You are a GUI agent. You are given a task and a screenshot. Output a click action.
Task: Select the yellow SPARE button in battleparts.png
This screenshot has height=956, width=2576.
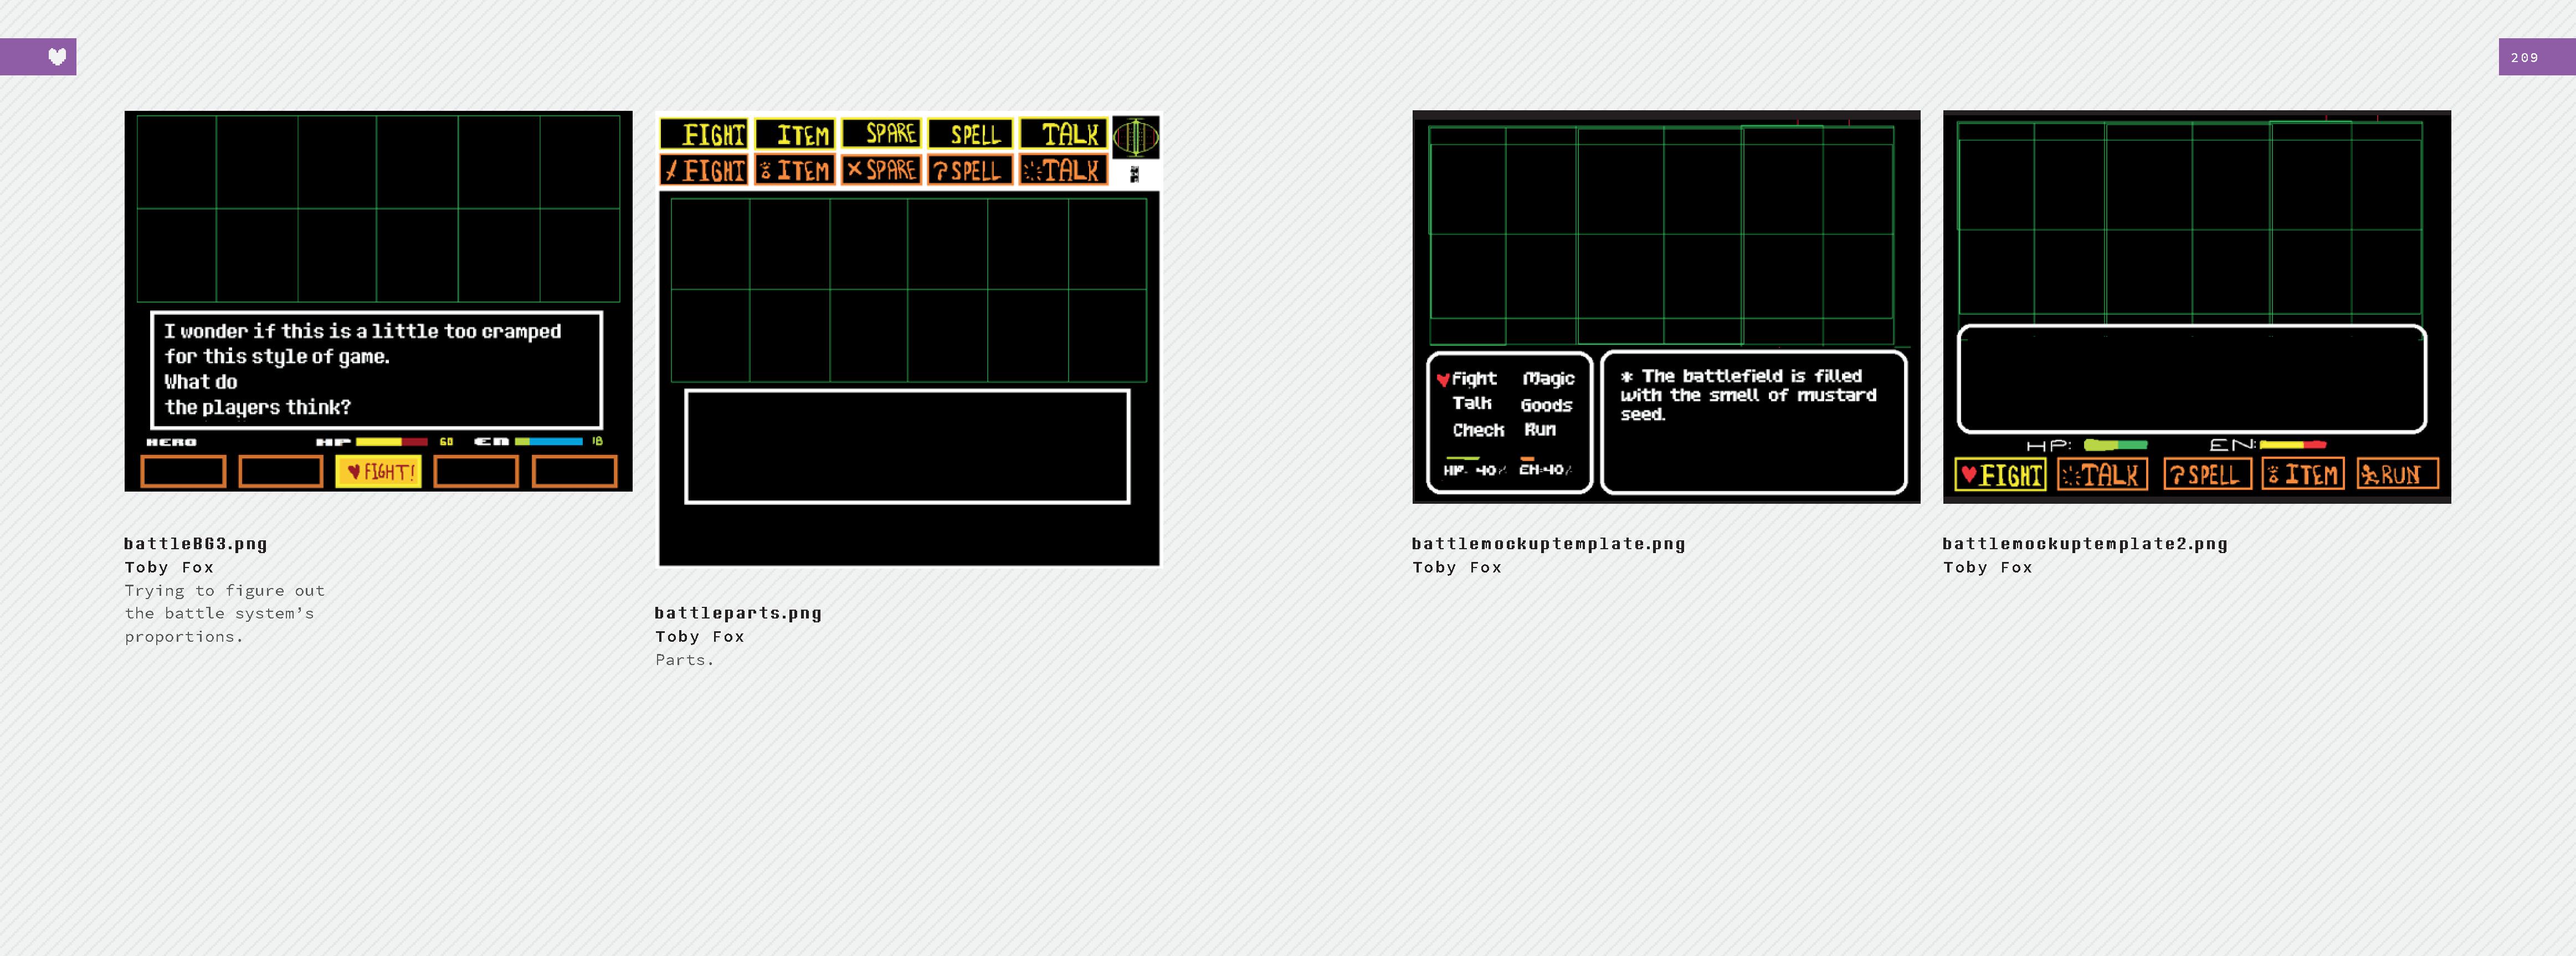coord(881,133)
